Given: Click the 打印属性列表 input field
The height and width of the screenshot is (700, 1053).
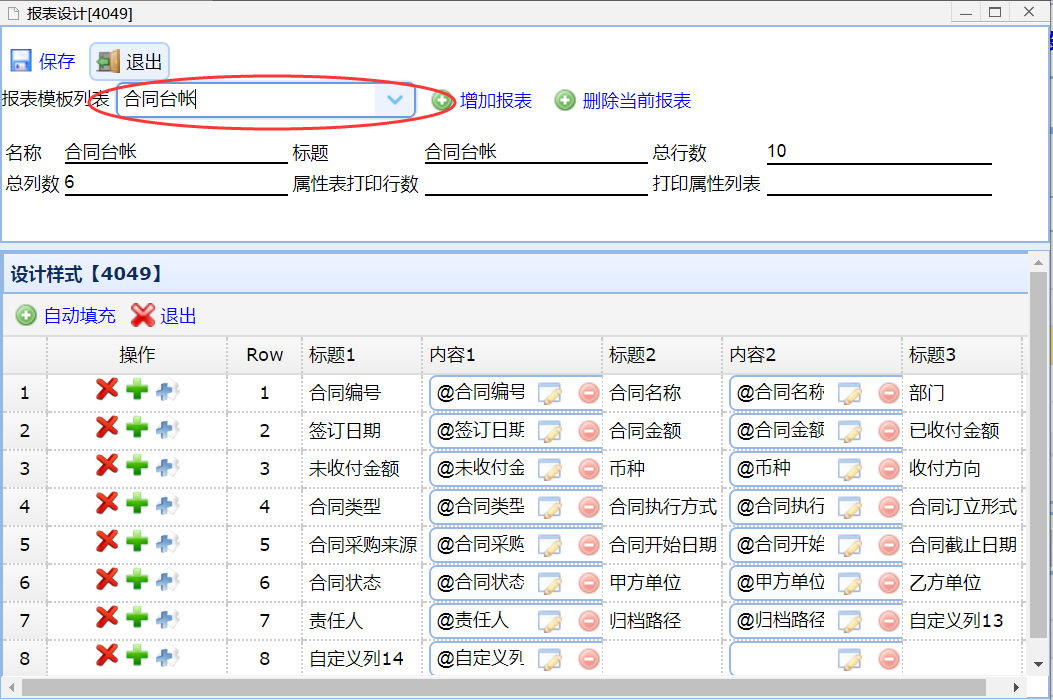Looking at the screenshot, I should [x=879, y=183].
